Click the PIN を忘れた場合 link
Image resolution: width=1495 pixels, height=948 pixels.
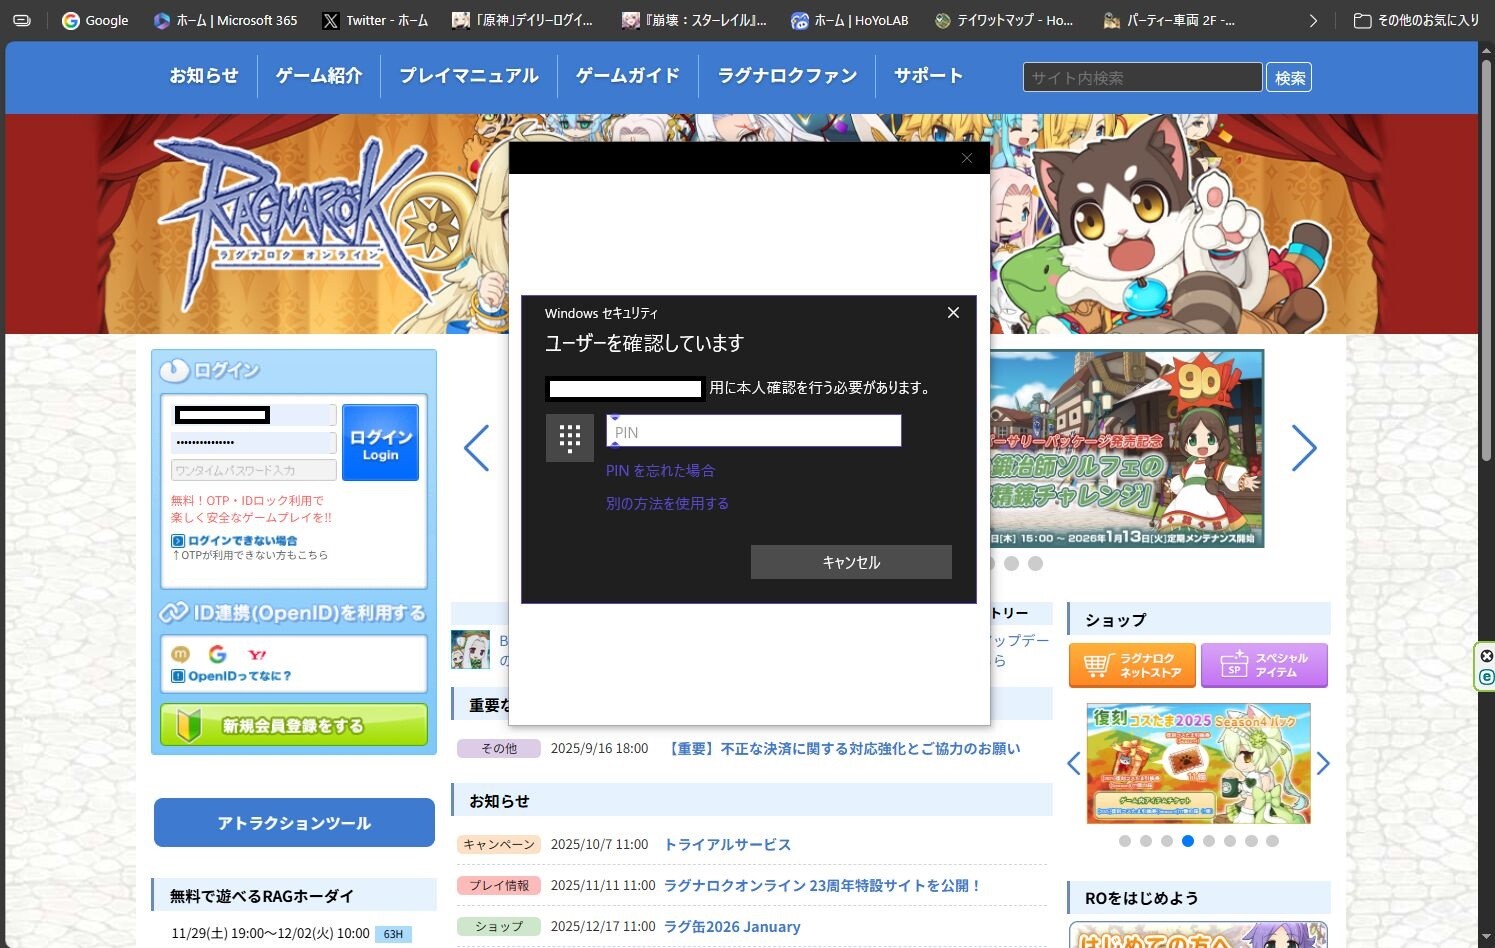(660, 470)
